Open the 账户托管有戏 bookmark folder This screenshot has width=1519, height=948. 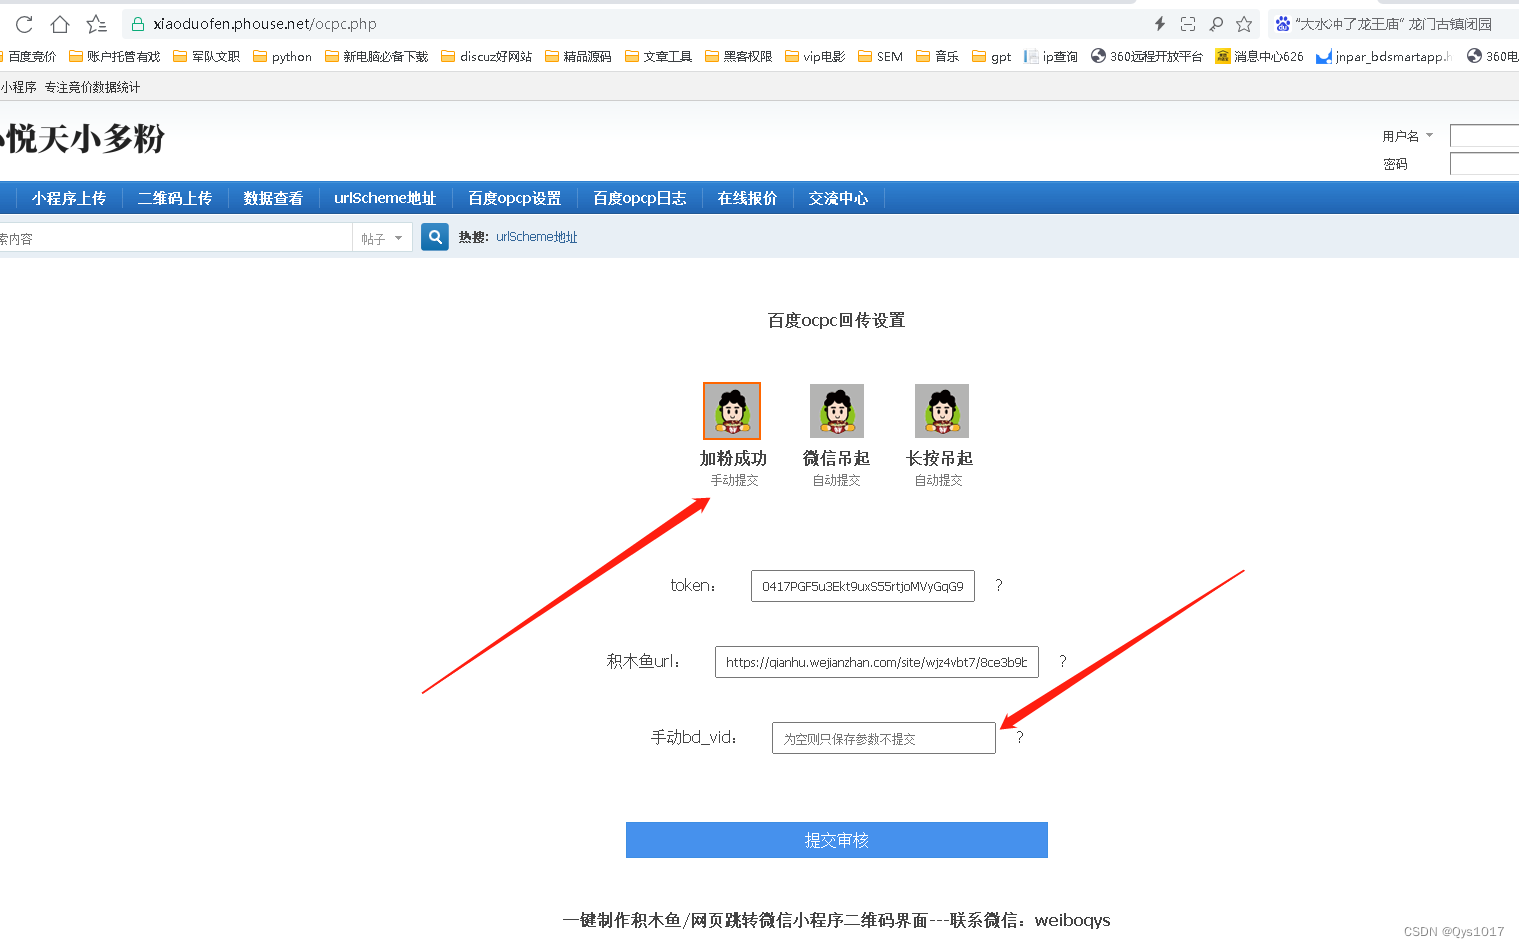point(114,57)
